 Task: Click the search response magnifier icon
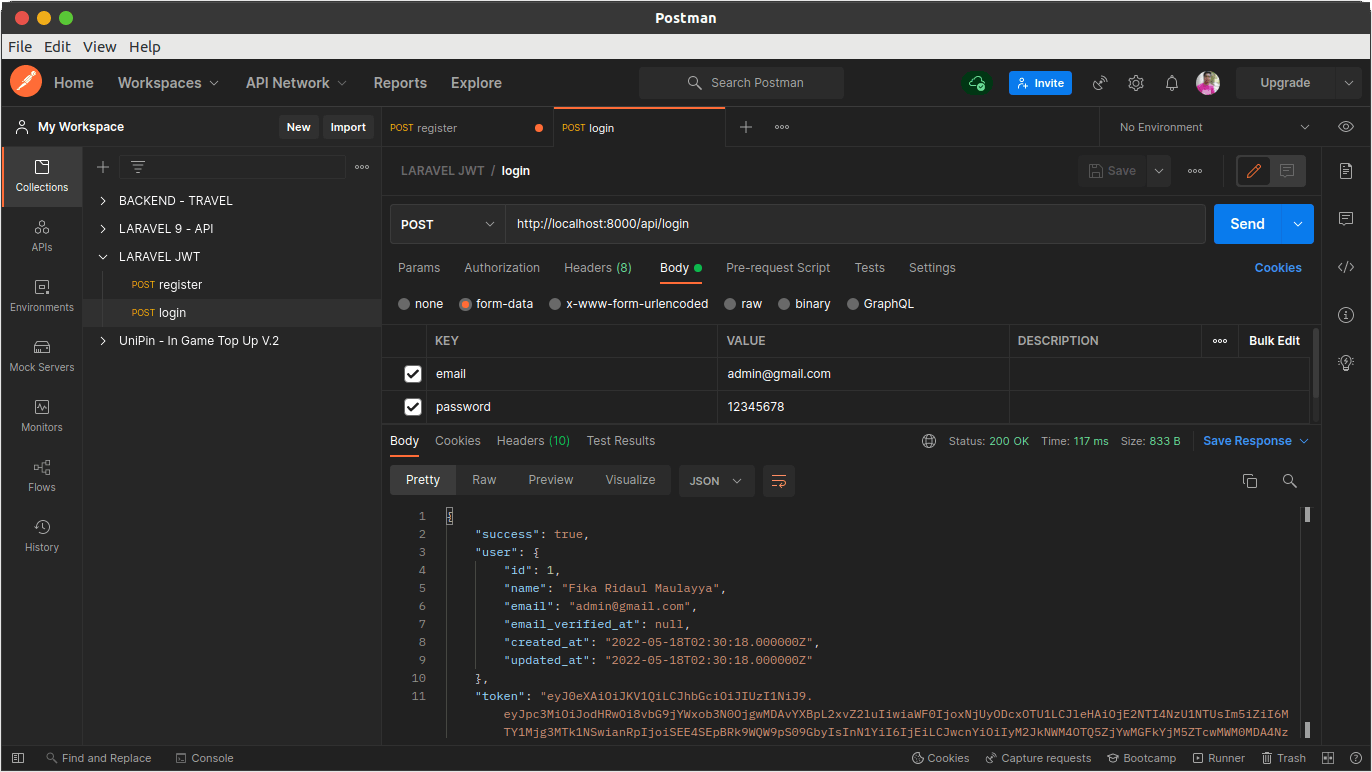pos(1289,481)
